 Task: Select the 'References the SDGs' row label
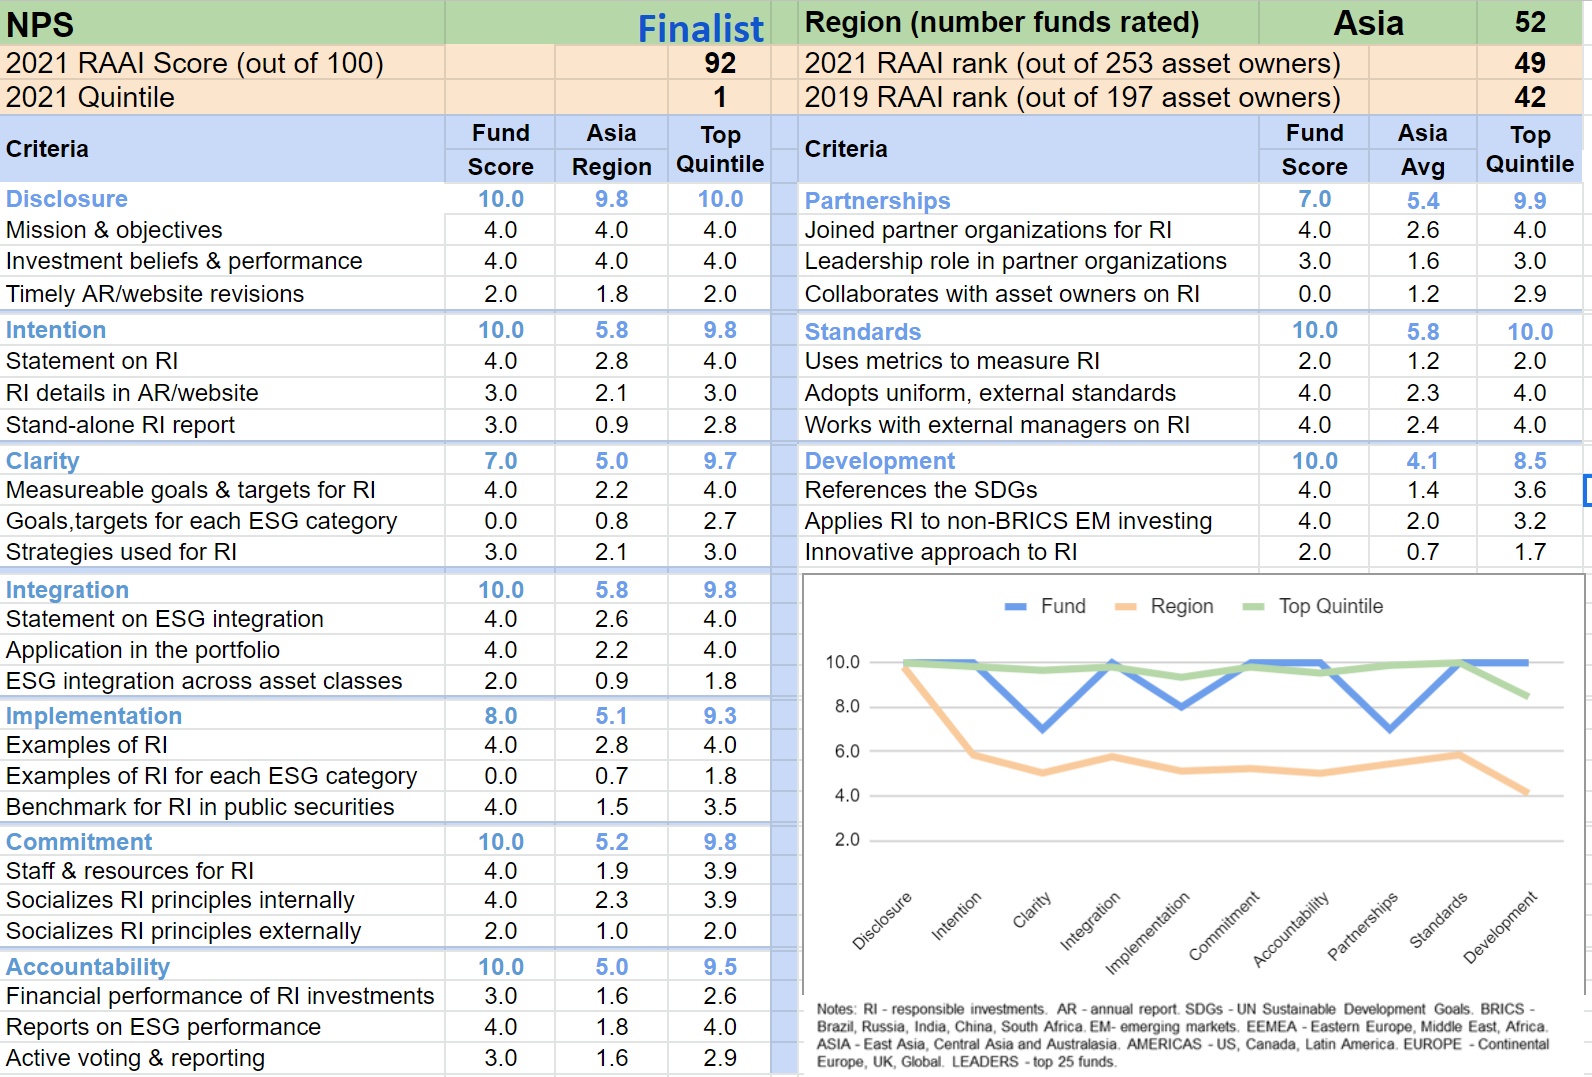[921, 490]
